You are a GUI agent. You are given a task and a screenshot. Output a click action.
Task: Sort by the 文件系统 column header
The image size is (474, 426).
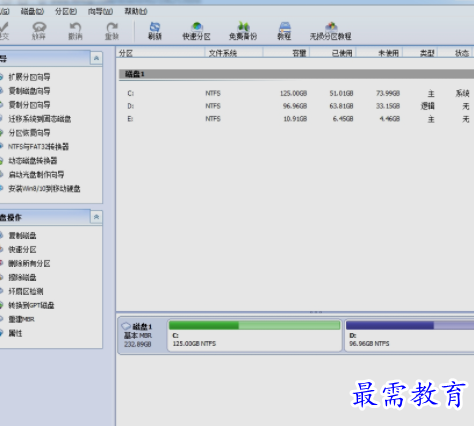tap(234, 53)
